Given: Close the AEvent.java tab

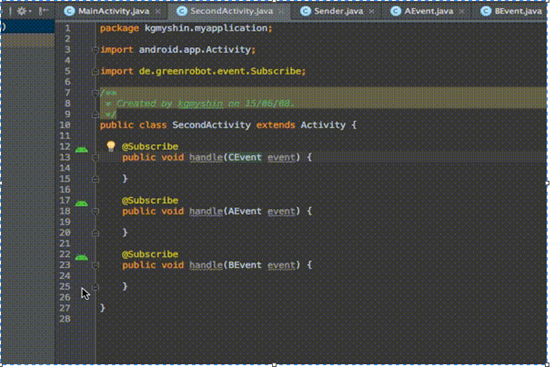Looking at the screenshot, I should 461,12.
